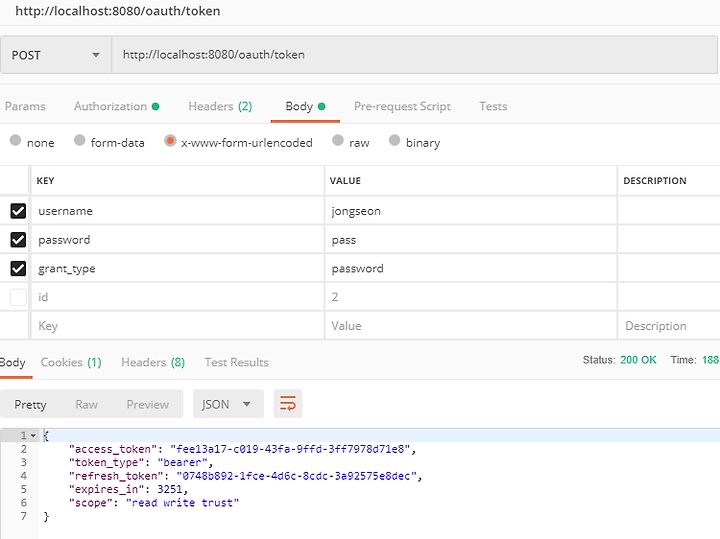Click the VALUE column header
The image size is (720, 539).
coord(345,181)
